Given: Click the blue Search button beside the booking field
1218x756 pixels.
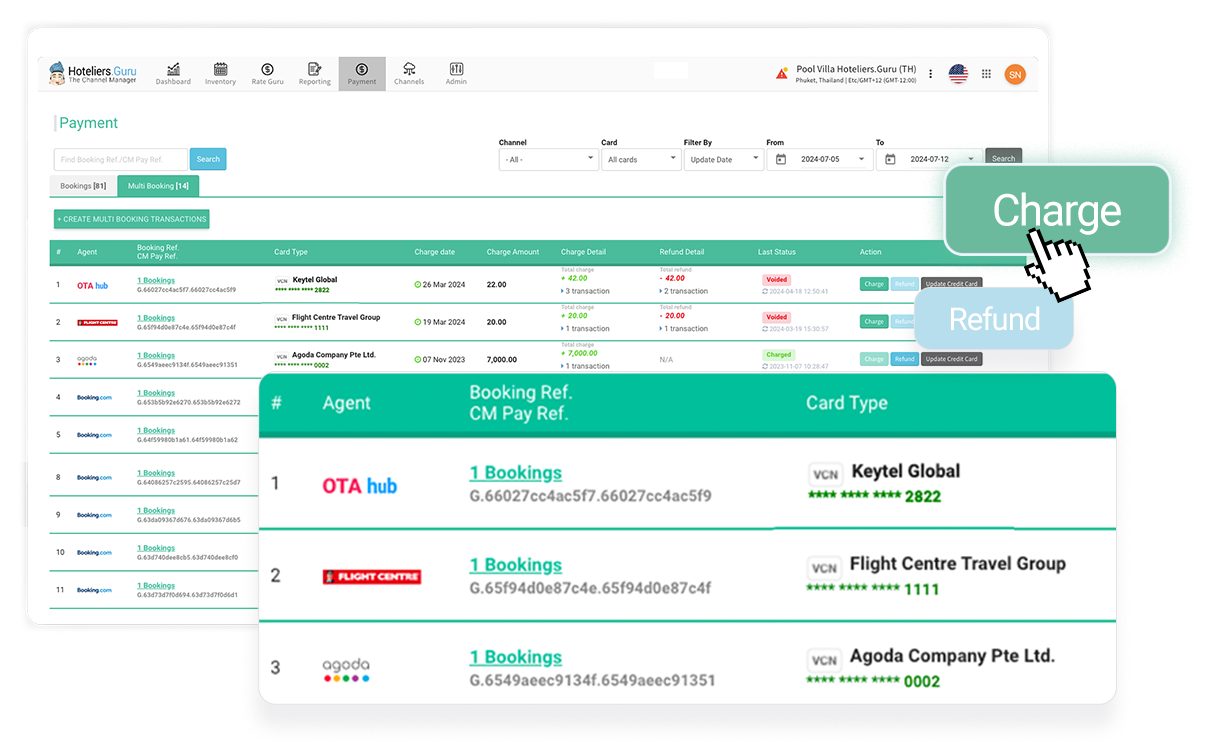Looking at the screenshot, I should point(208,159).
